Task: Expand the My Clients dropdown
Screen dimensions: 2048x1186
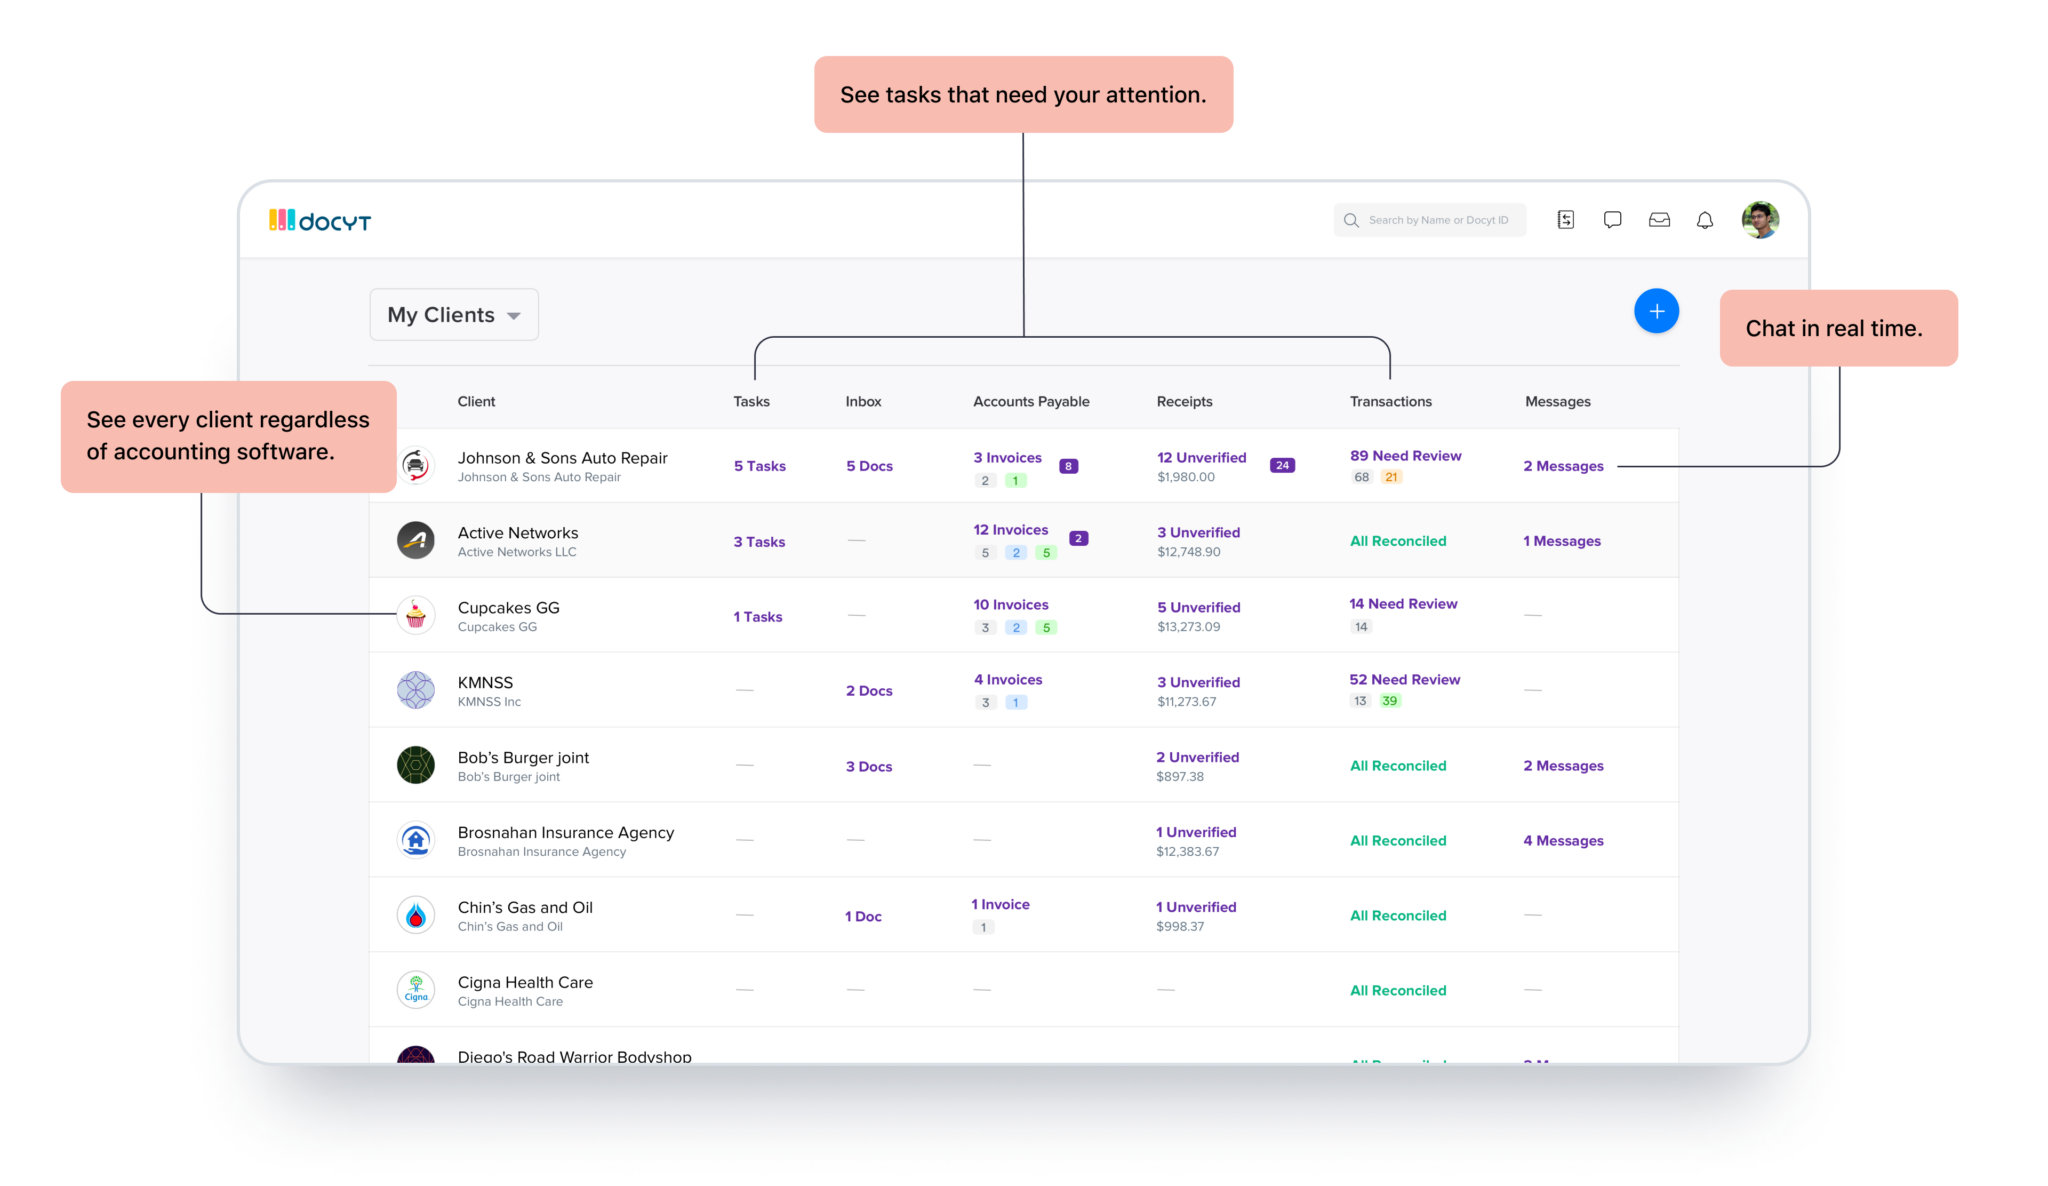Action: pyautogui.click(x=454, y=315)
